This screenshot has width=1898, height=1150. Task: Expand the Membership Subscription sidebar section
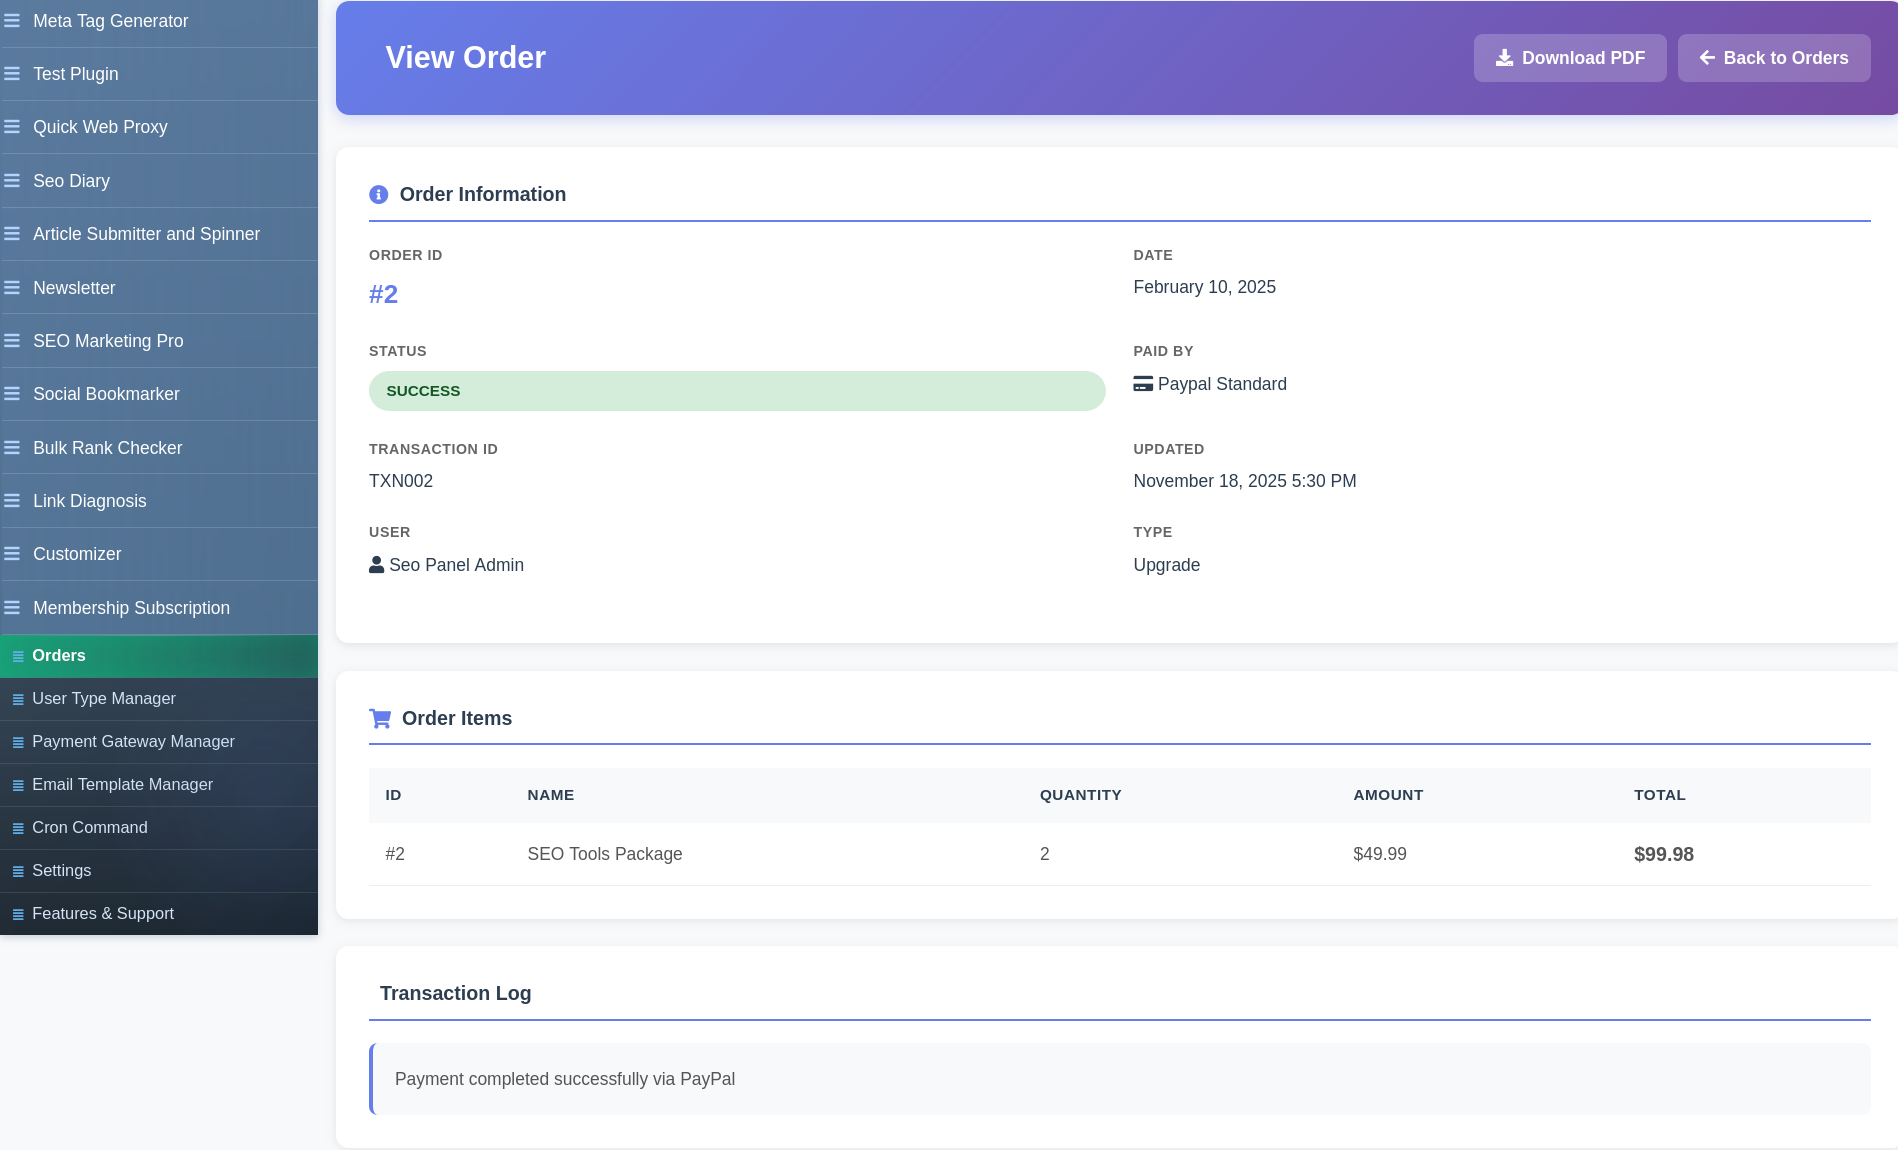pos(131,608)
